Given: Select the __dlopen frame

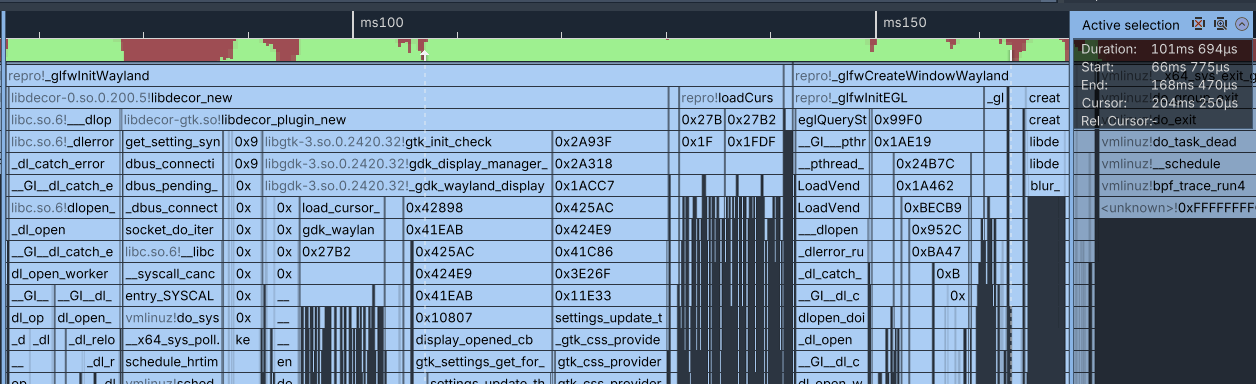Looking at the screenshot, I should pyautogui.click(x=831, y=230).
